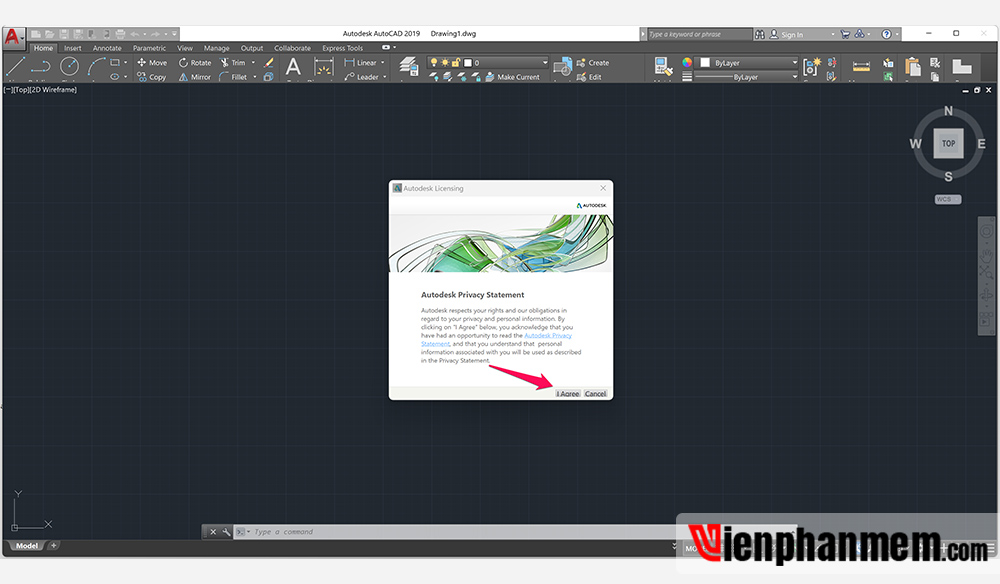Select the Polyline tool

pos(41,66)
